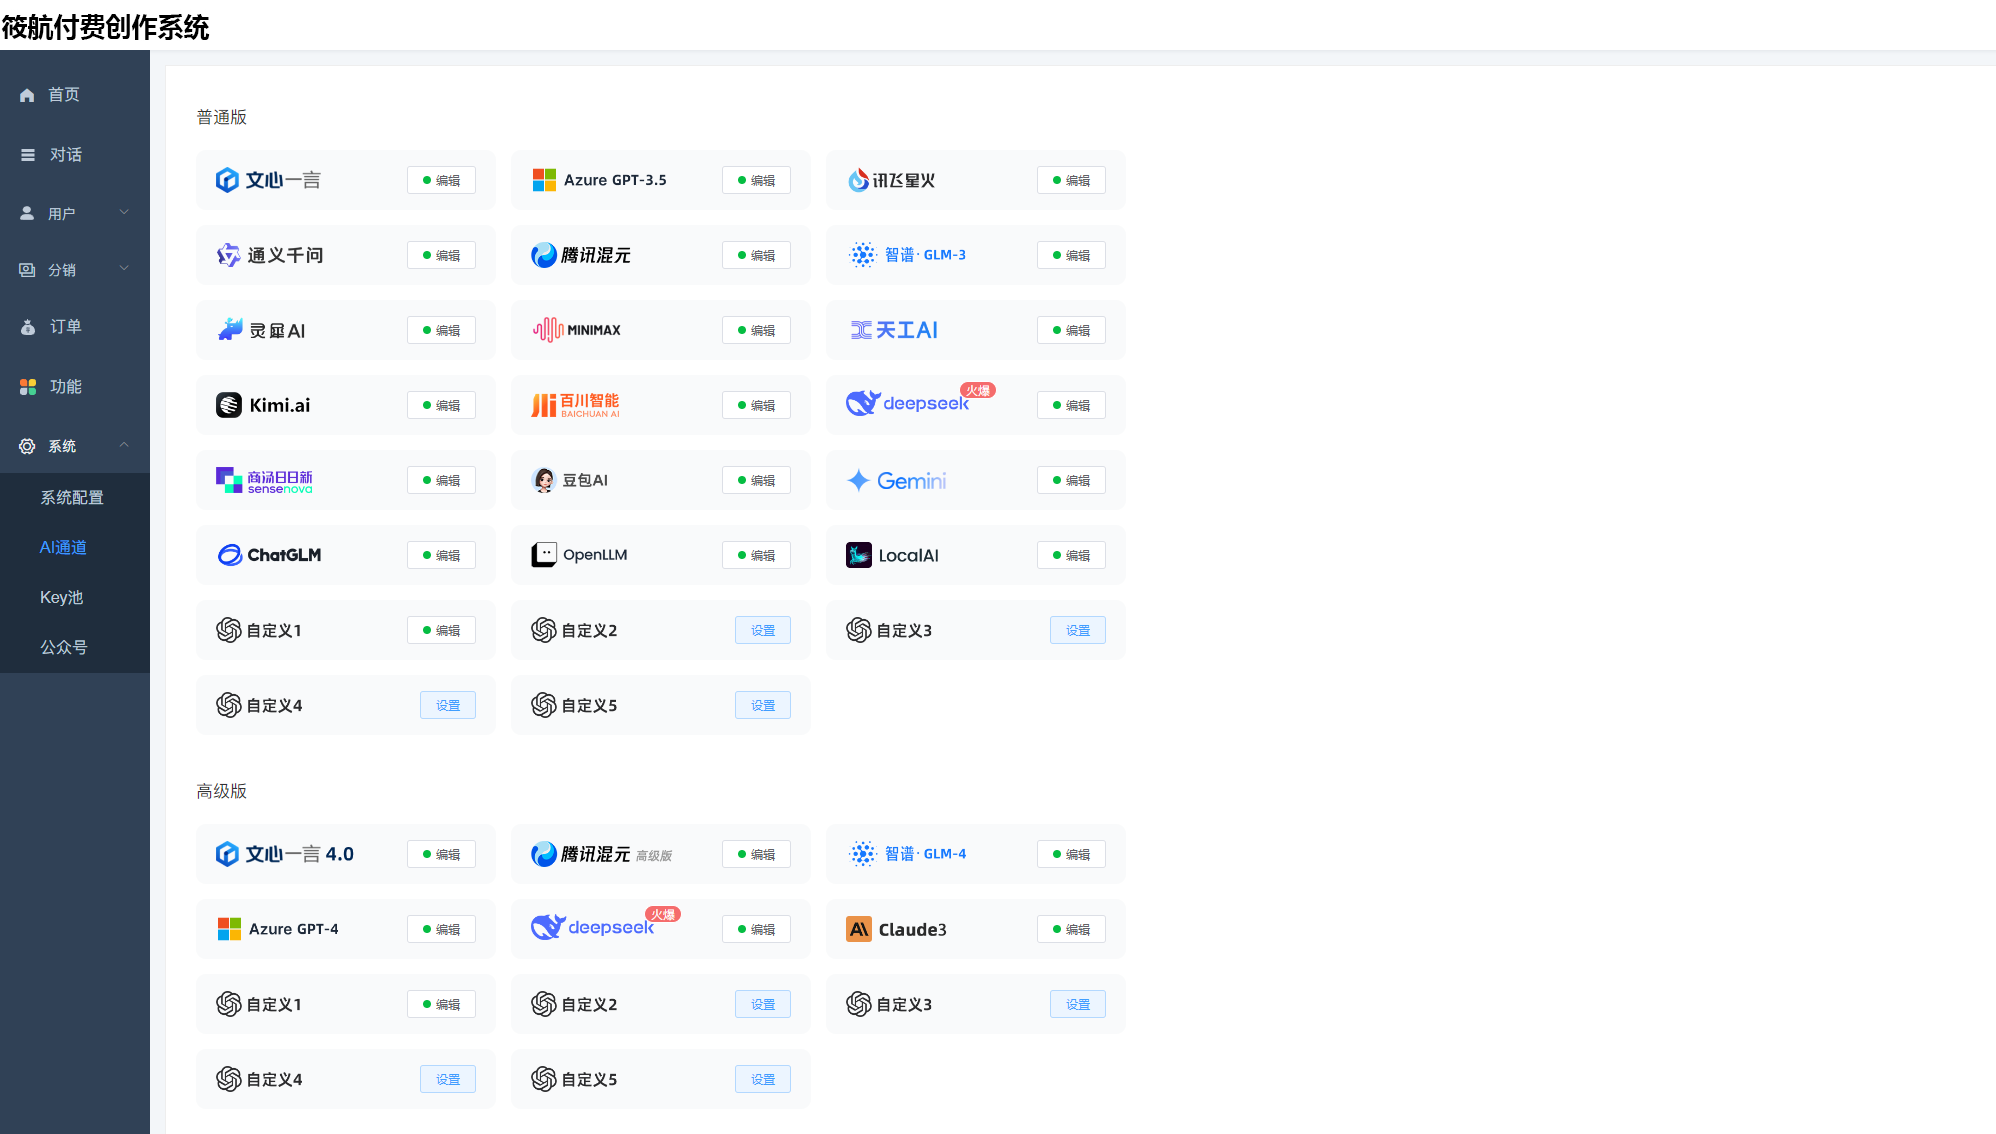
Task: Click the LocalAI logo icon
Action: pyautogui.click(x=859, y=555)
